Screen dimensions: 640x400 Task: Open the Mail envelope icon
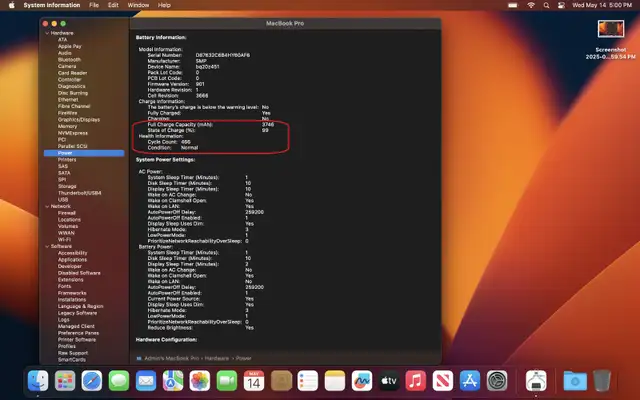click(146, 381)
